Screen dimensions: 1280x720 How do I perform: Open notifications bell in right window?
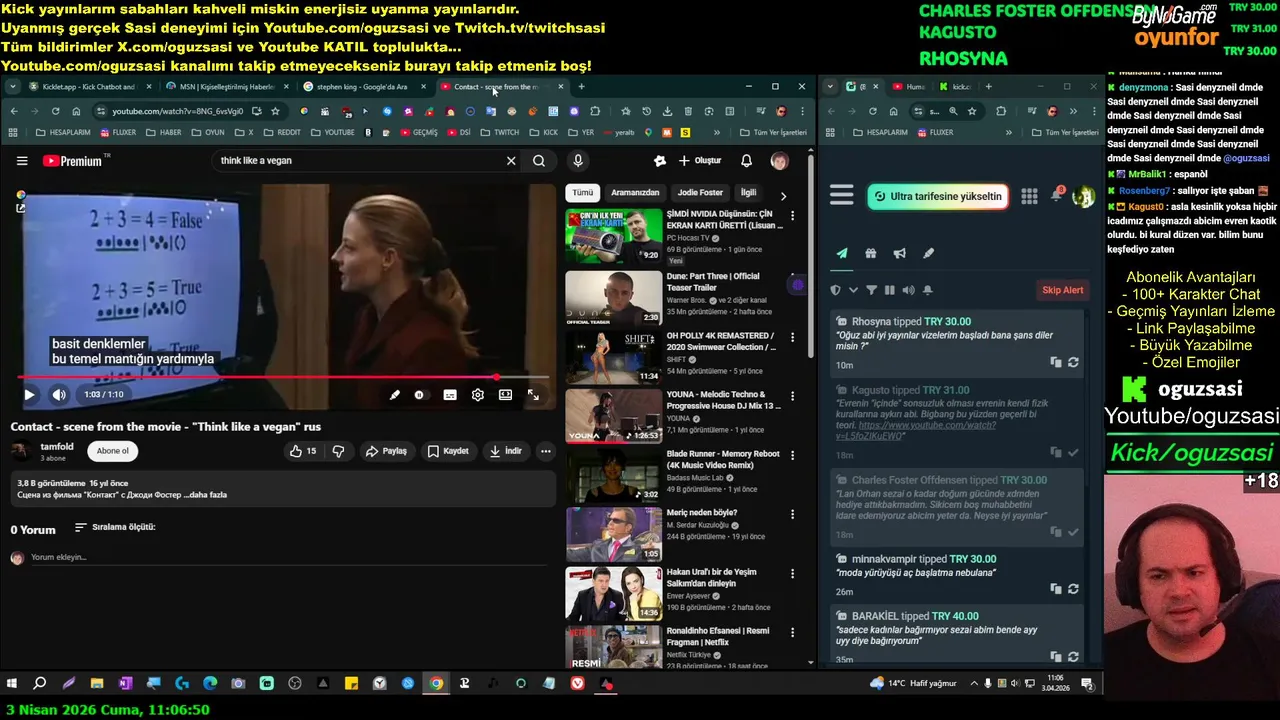1056,196
